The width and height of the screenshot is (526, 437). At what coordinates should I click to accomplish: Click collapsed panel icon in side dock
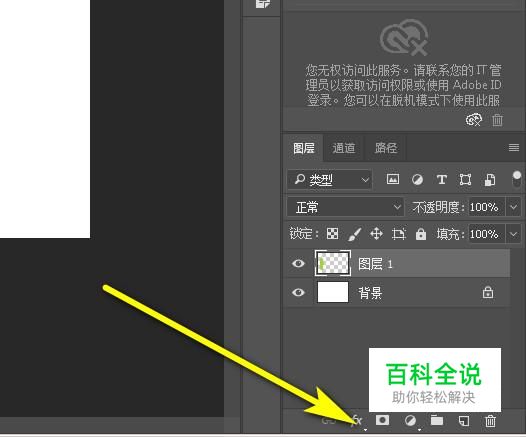263,4
